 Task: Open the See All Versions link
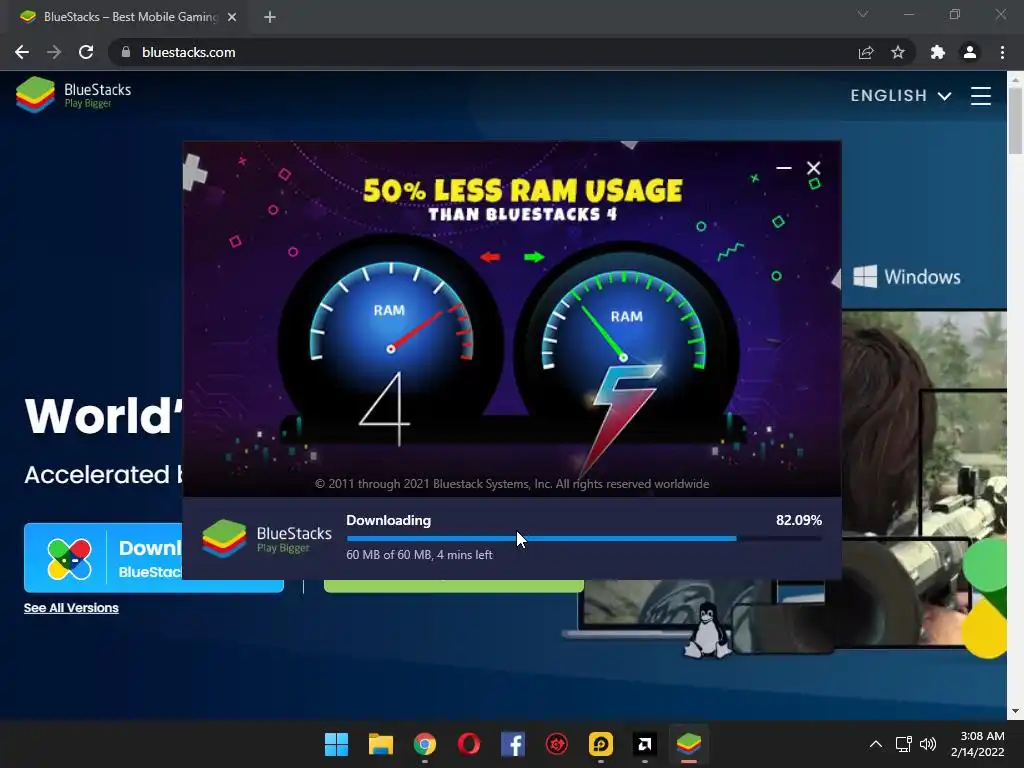pos(71,608)
